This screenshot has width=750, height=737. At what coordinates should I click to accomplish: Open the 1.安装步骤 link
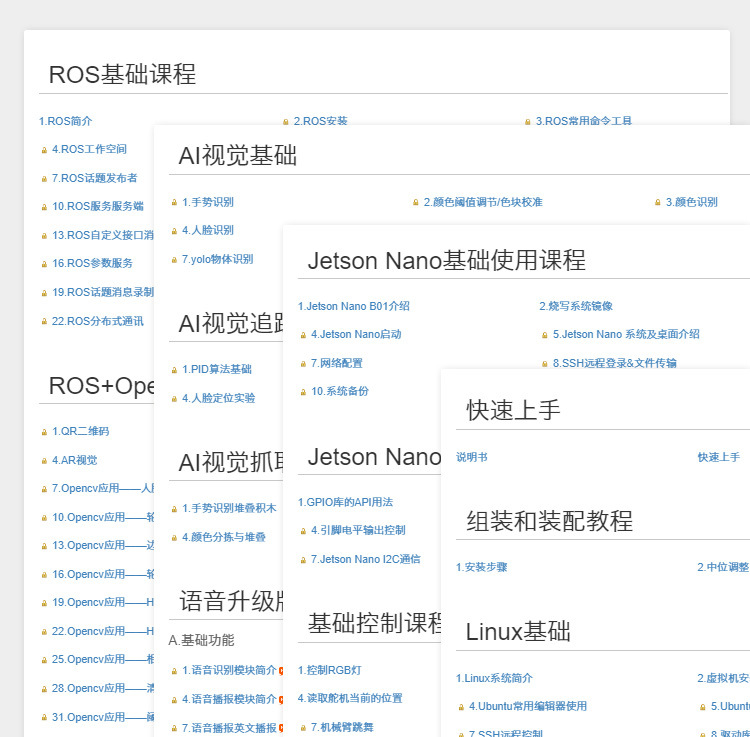click(x=481, y=567)
